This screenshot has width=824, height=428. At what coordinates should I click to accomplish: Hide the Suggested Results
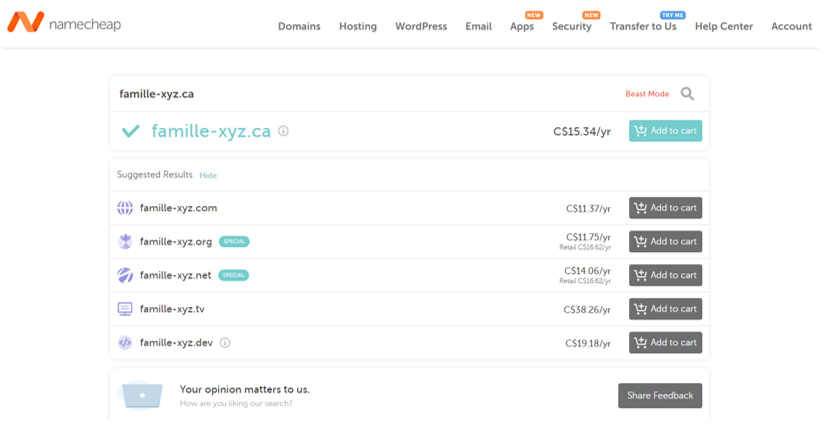tap(208, 175)
